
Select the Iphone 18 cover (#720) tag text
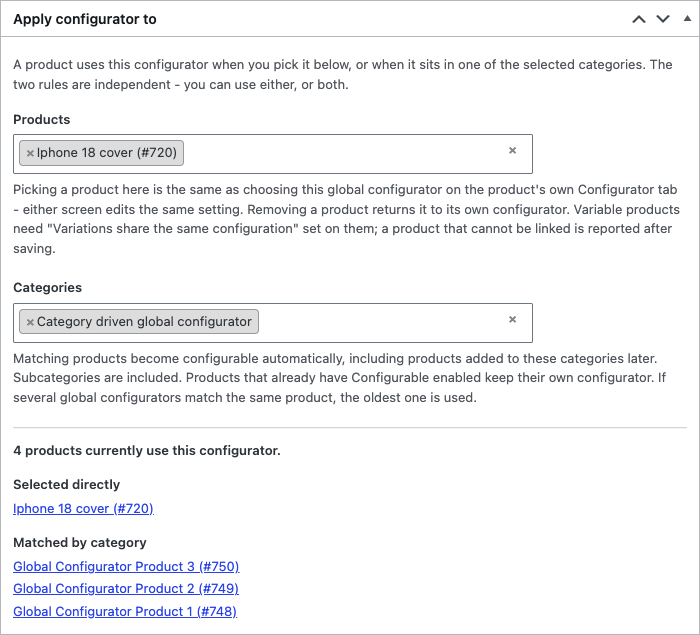[x=107, y=153]
